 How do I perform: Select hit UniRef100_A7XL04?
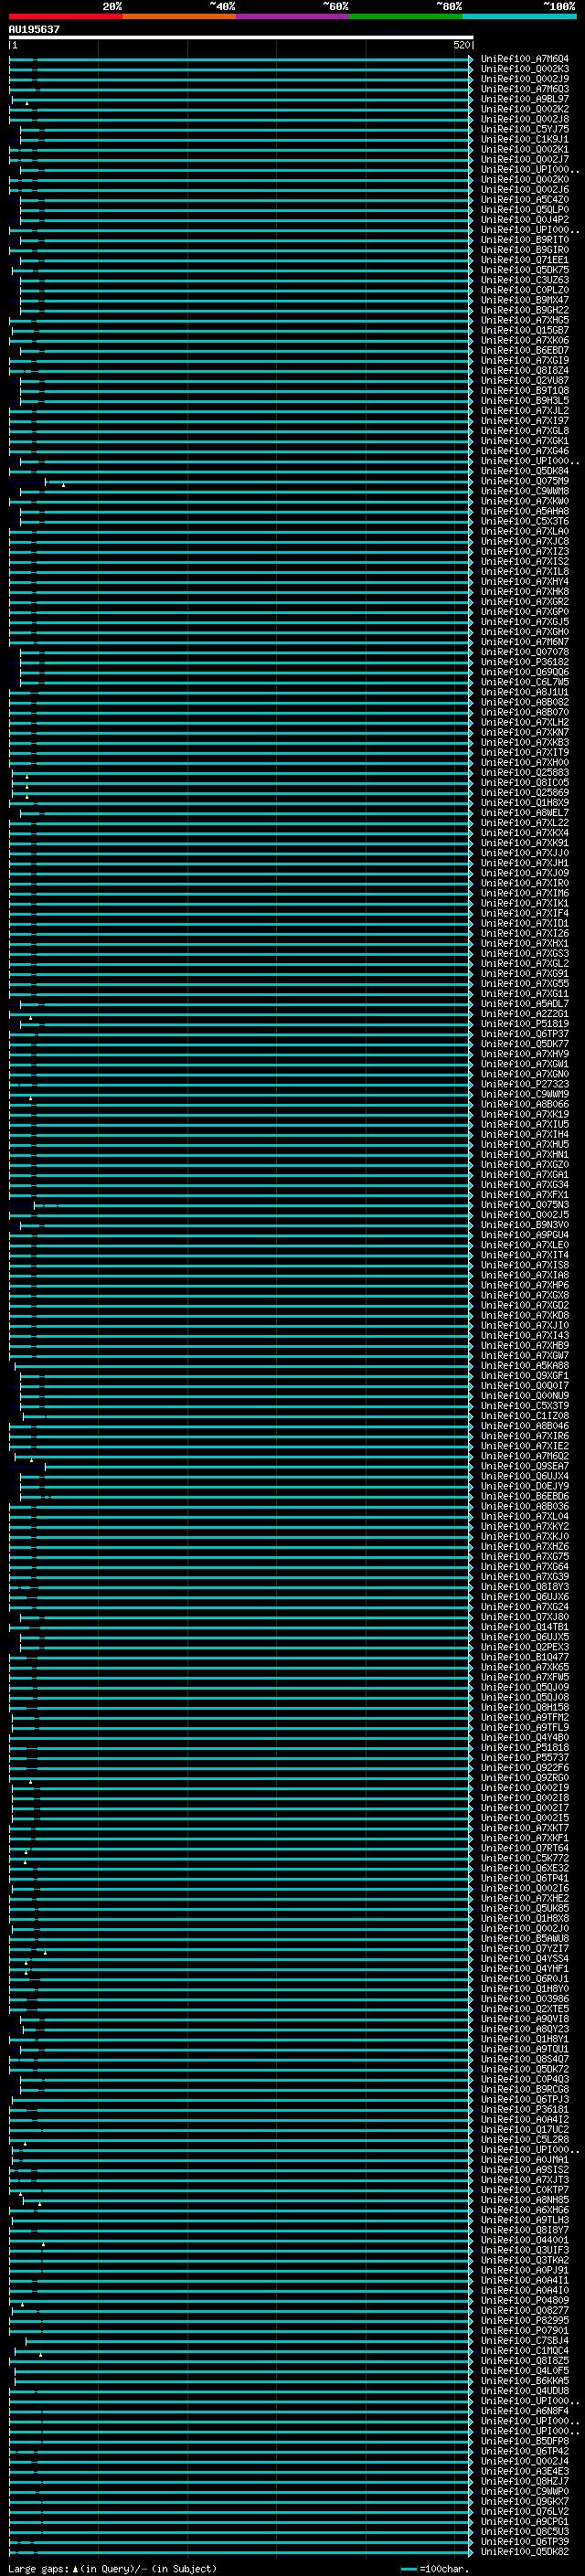coord(525,1516)
